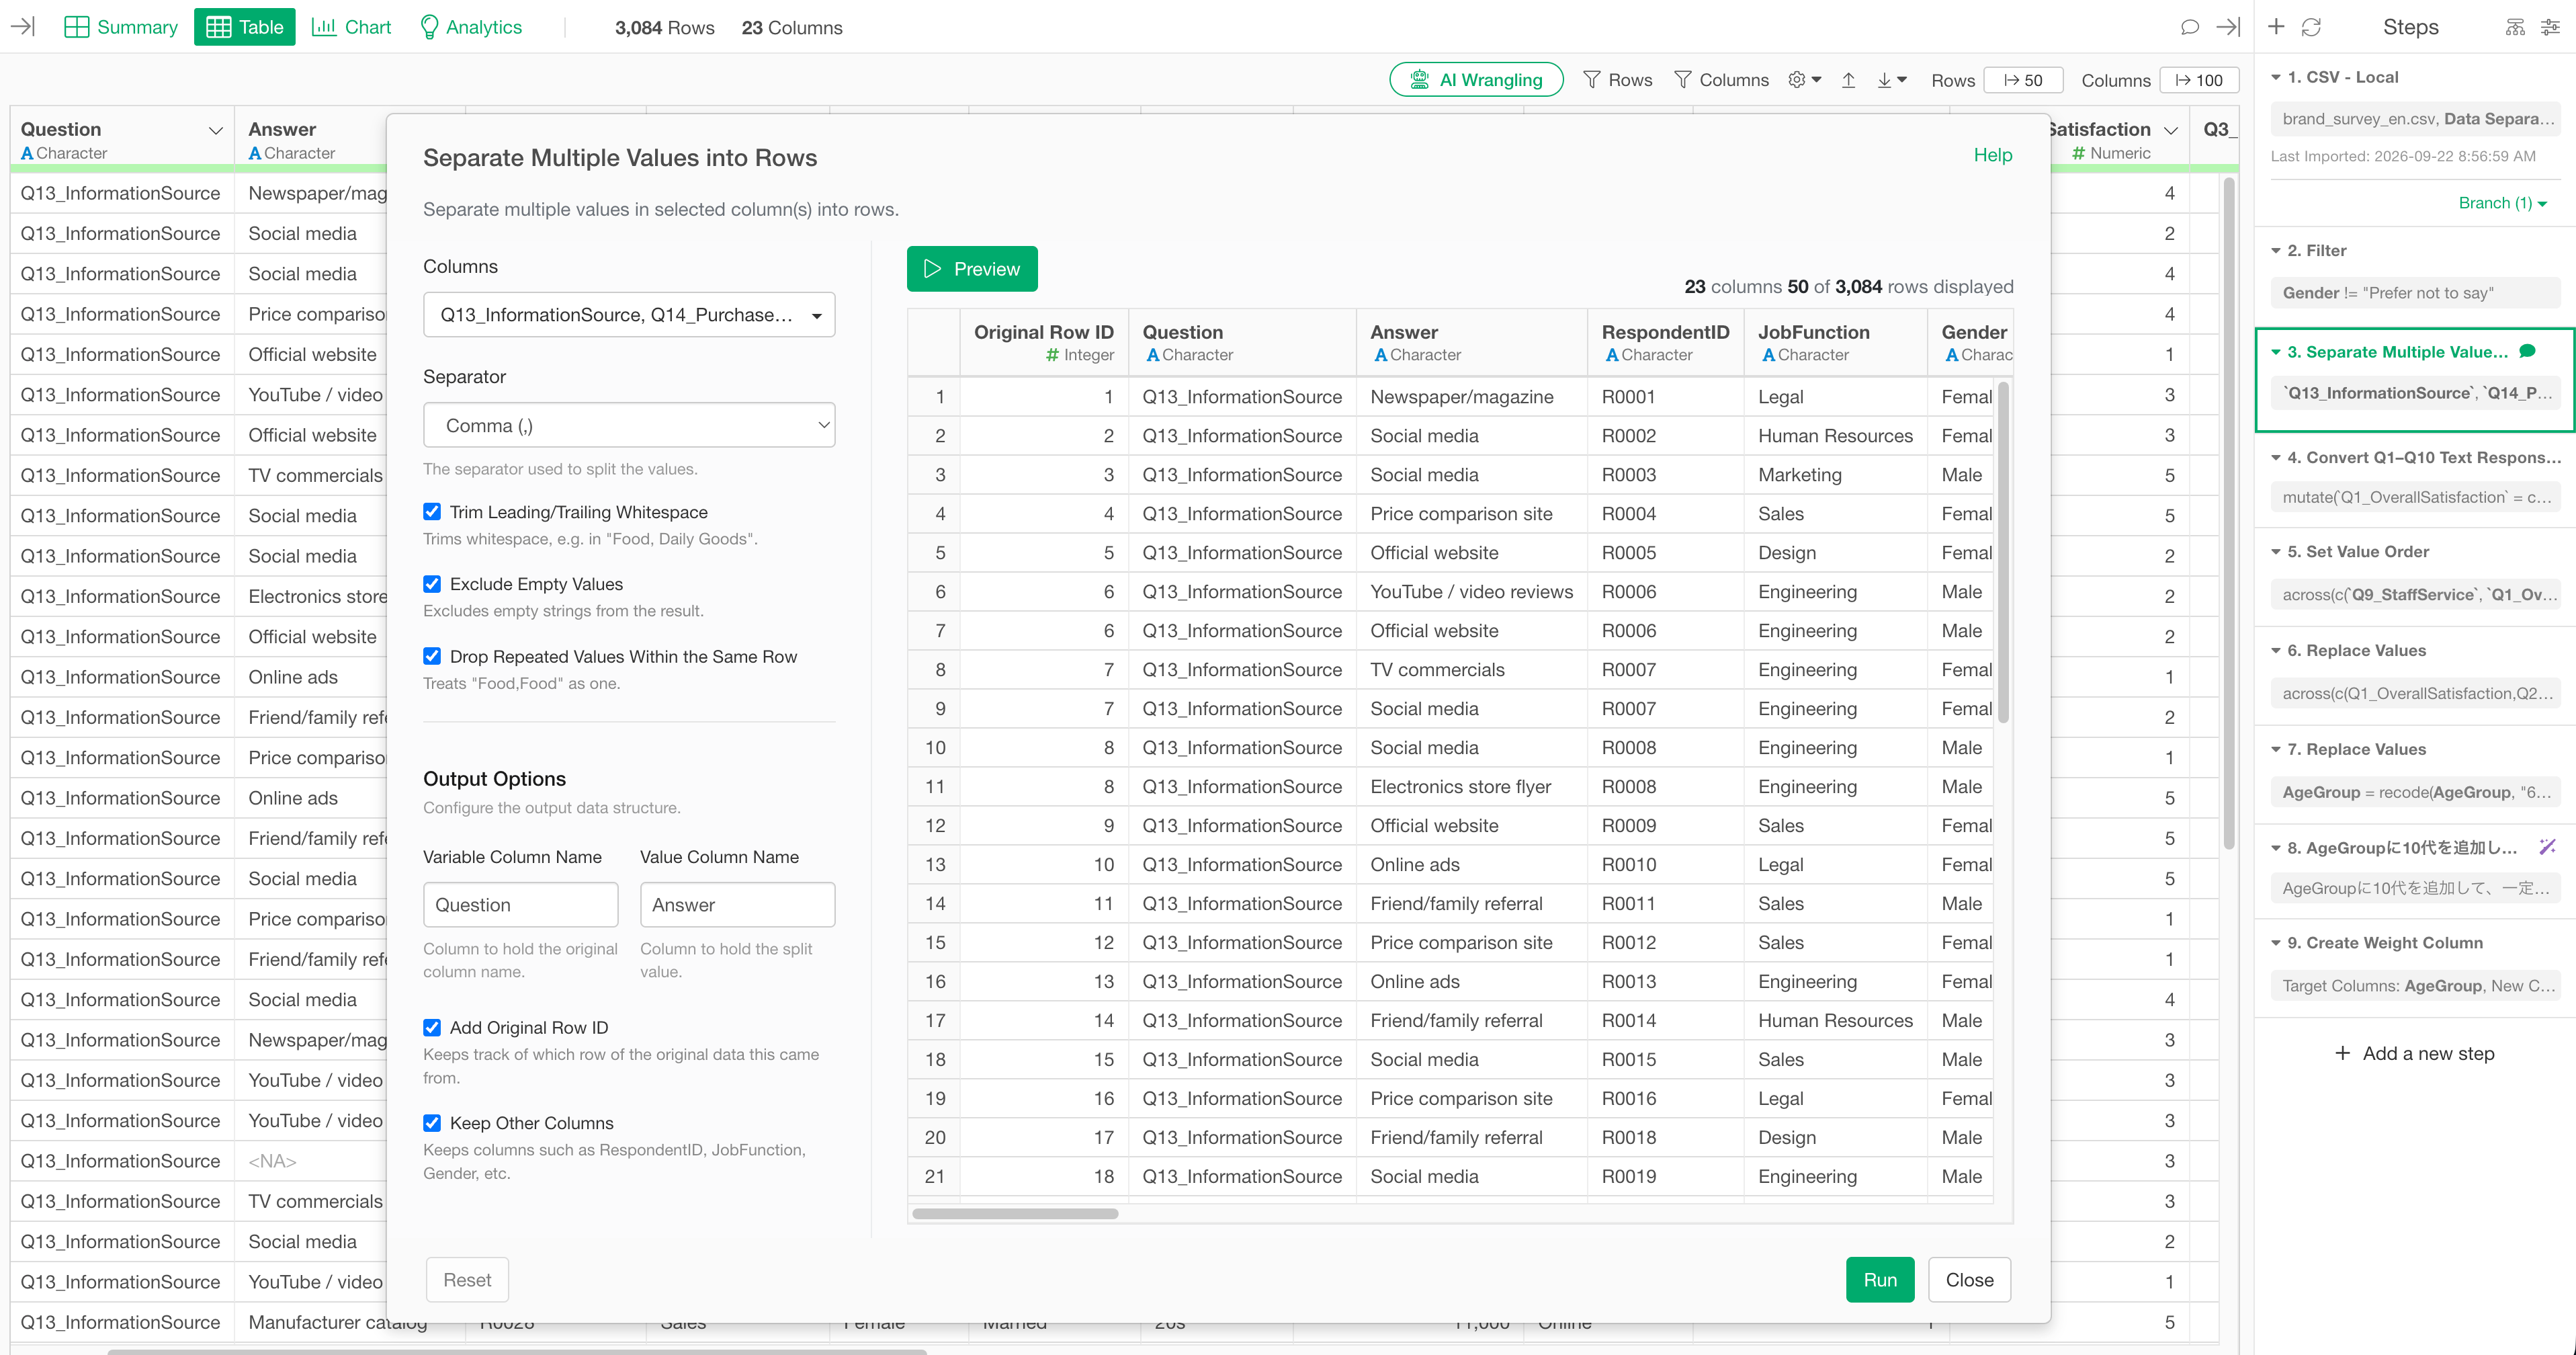This screenshot has width=2576, height=1355.
Task: Click the upload export arrow icon
Action: pyautogui.click(x=1848, y=80)
